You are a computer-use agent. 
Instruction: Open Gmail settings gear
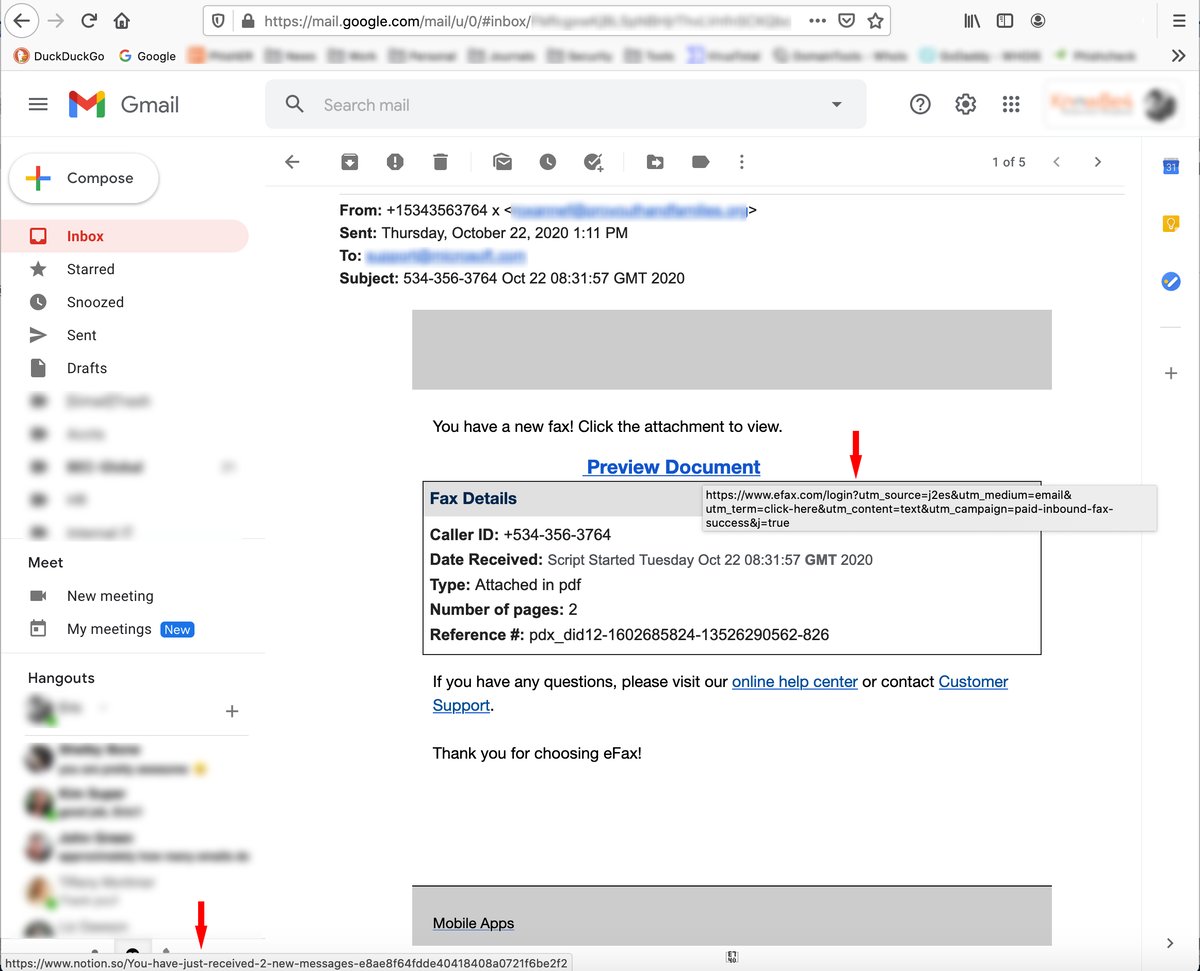[x=965, y=103]
